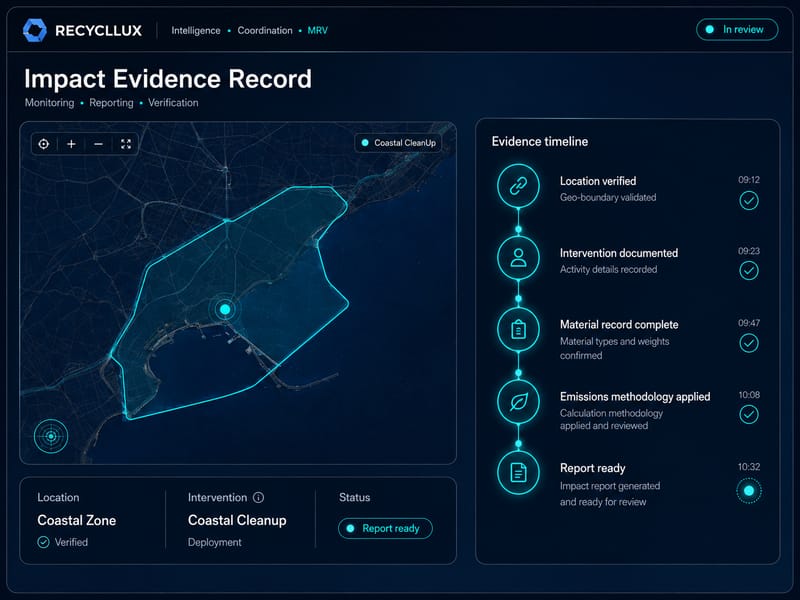Click the radar compass icon on map
The image size is (800, 600).
[51, 436]
